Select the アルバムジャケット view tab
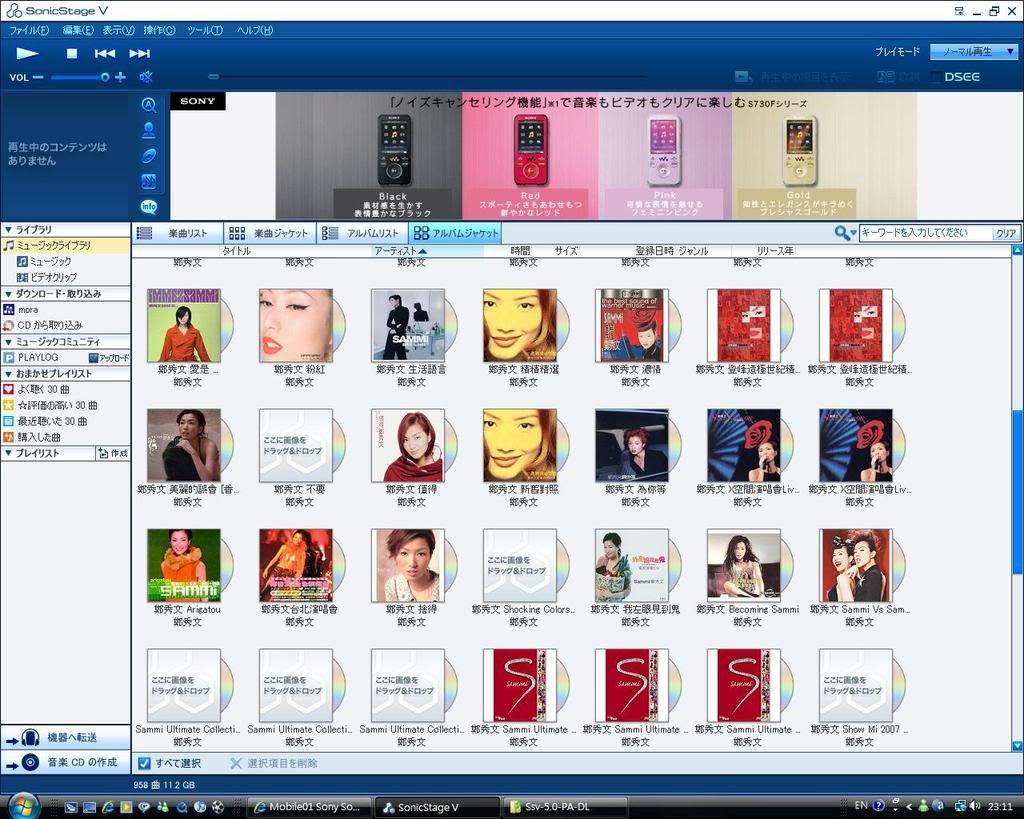The width and height of the screenshot is (1024, 819). 455,233
